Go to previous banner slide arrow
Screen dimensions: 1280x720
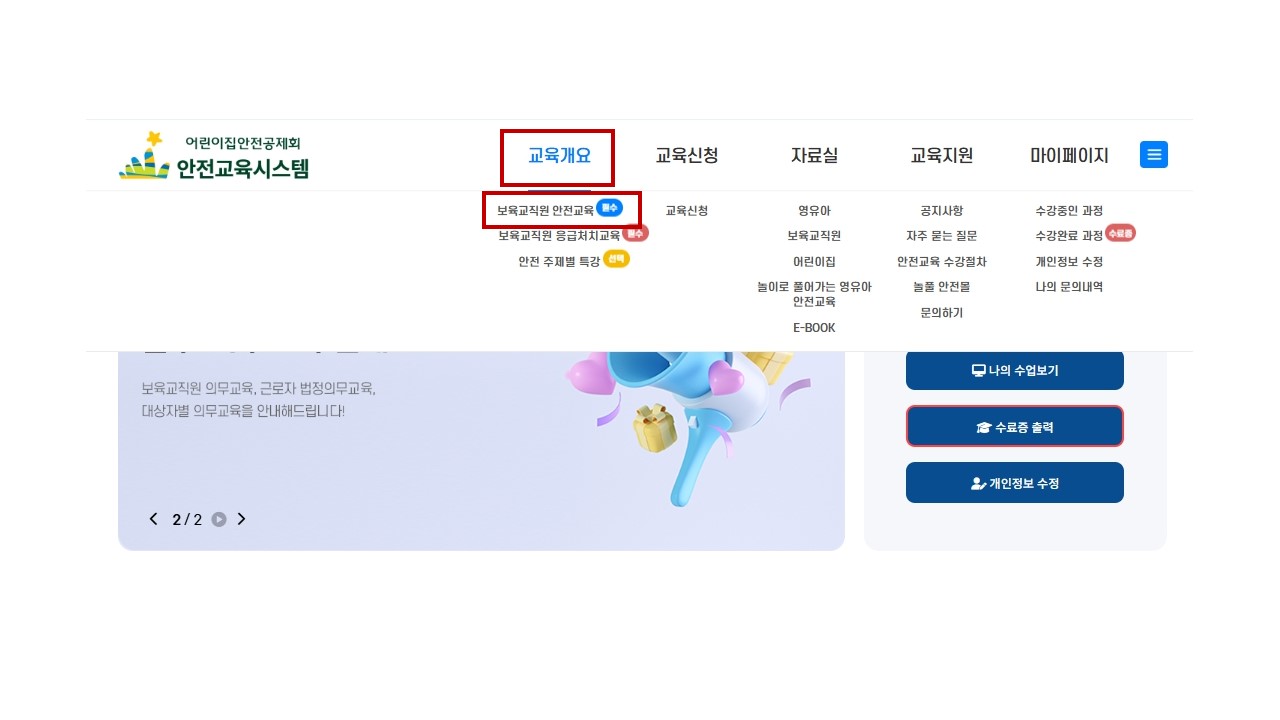[153, 519]
